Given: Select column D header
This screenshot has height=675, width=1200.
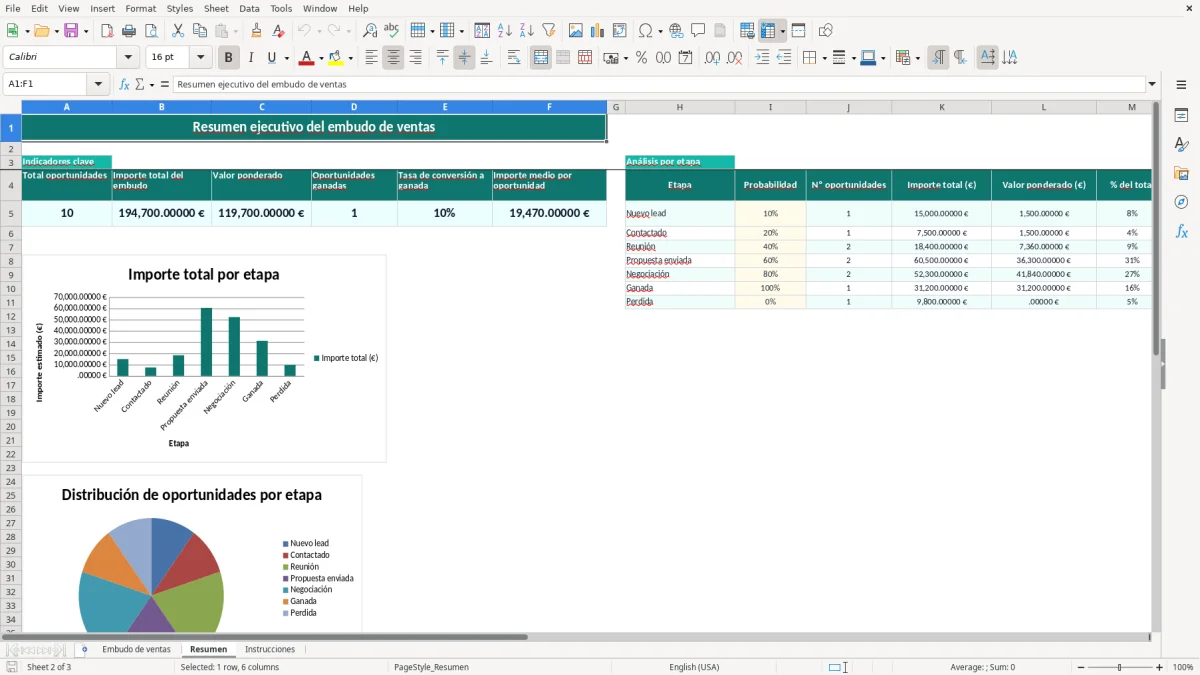Looking at the screenshot, I should (354, 107).
